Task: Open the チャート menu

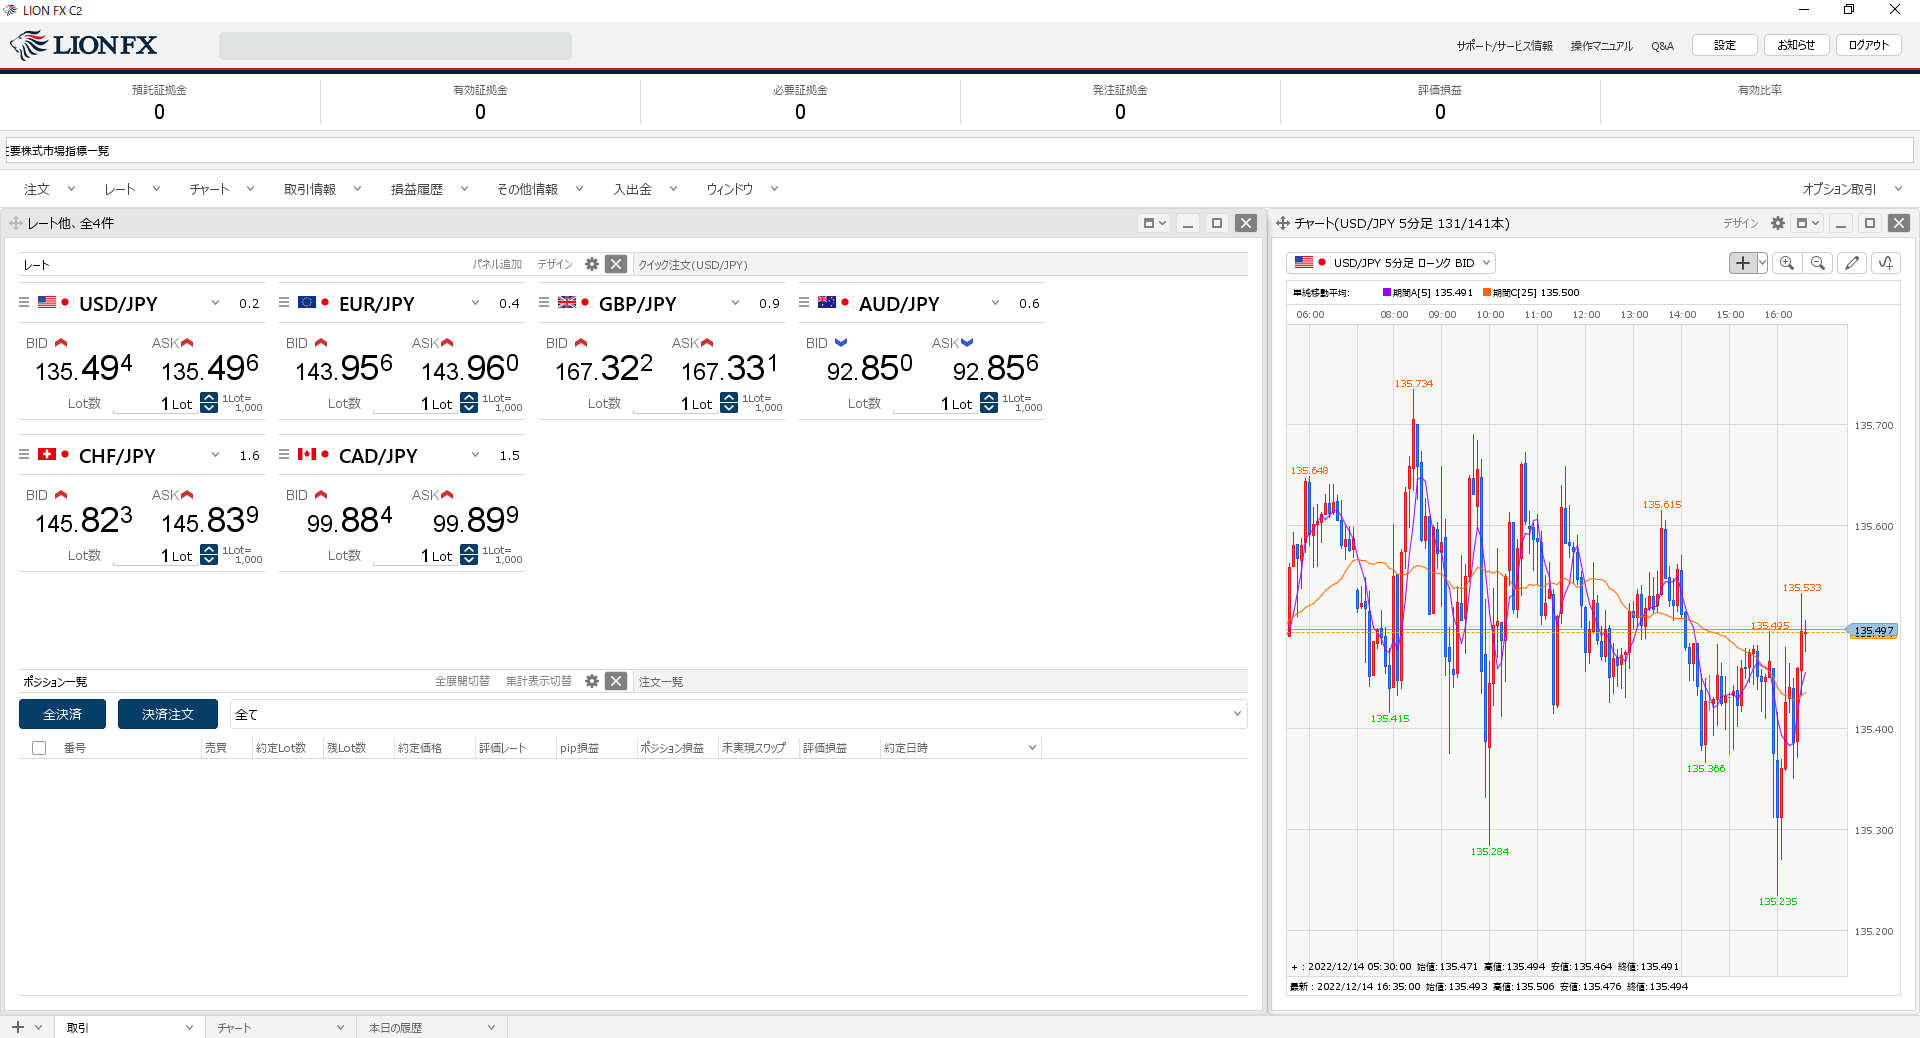Action: pos(221,189)
